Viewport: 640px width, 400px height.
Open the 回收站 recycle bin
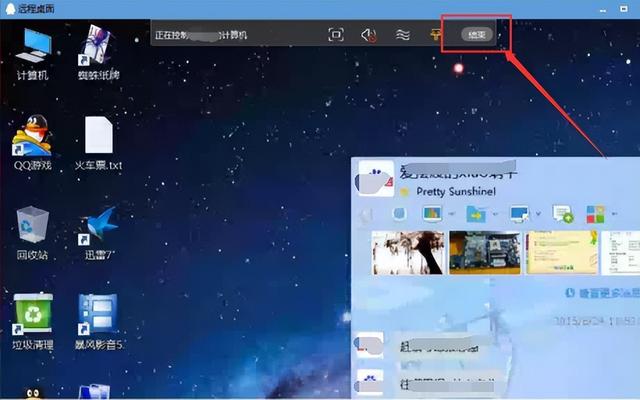(33, 233)
